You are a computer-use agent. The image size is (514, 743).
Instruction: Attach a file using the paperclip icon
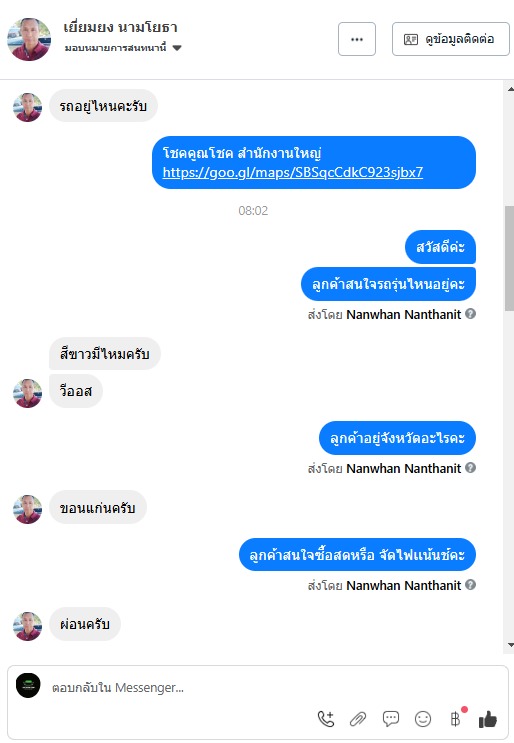358,719
